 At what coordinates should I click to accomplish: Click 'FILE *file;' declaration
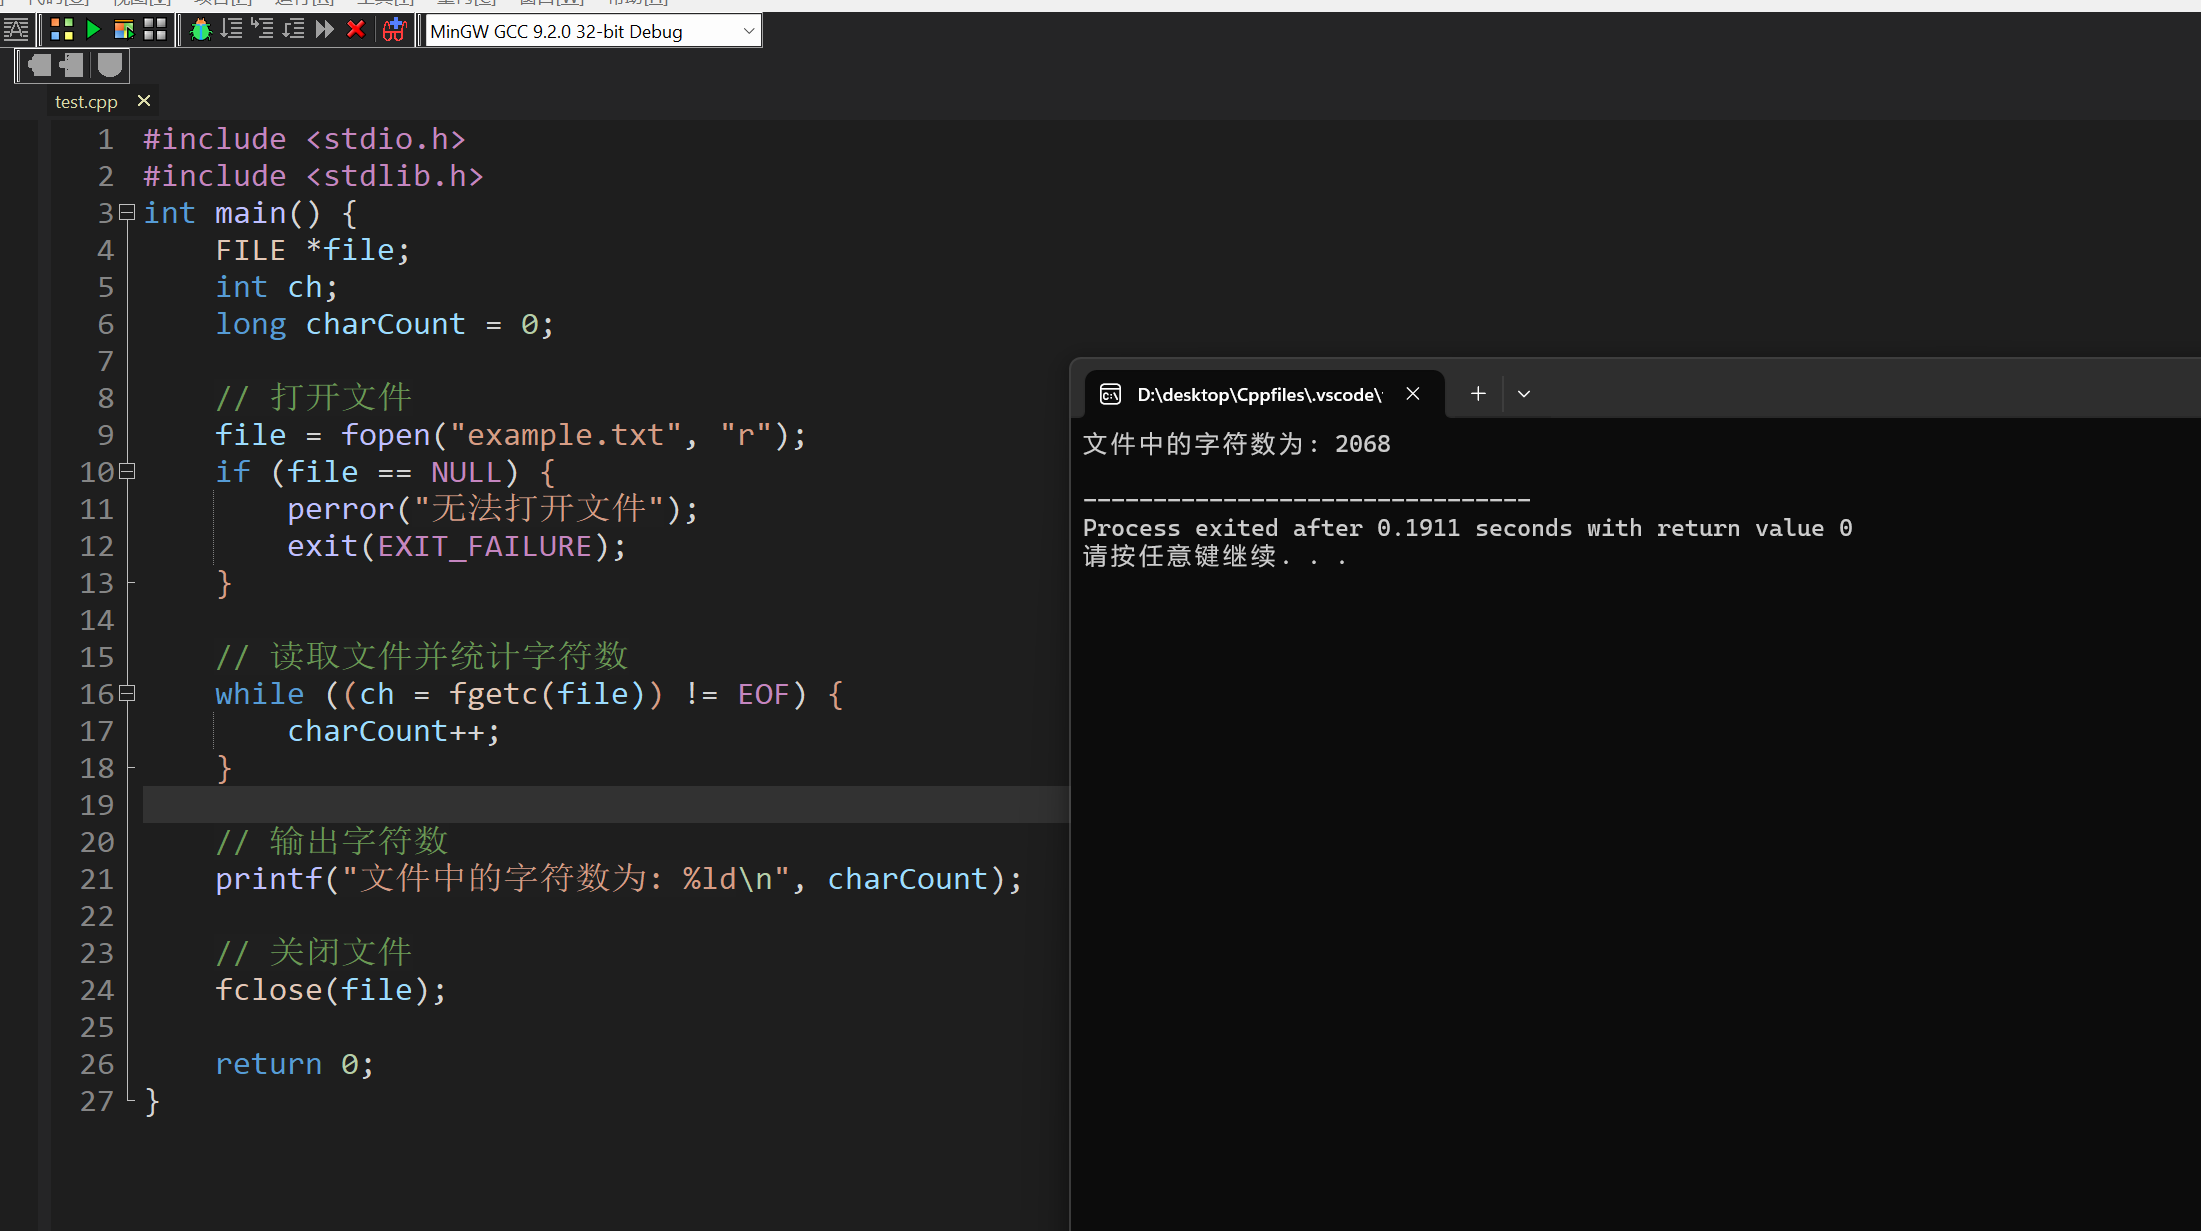point(313,250)
